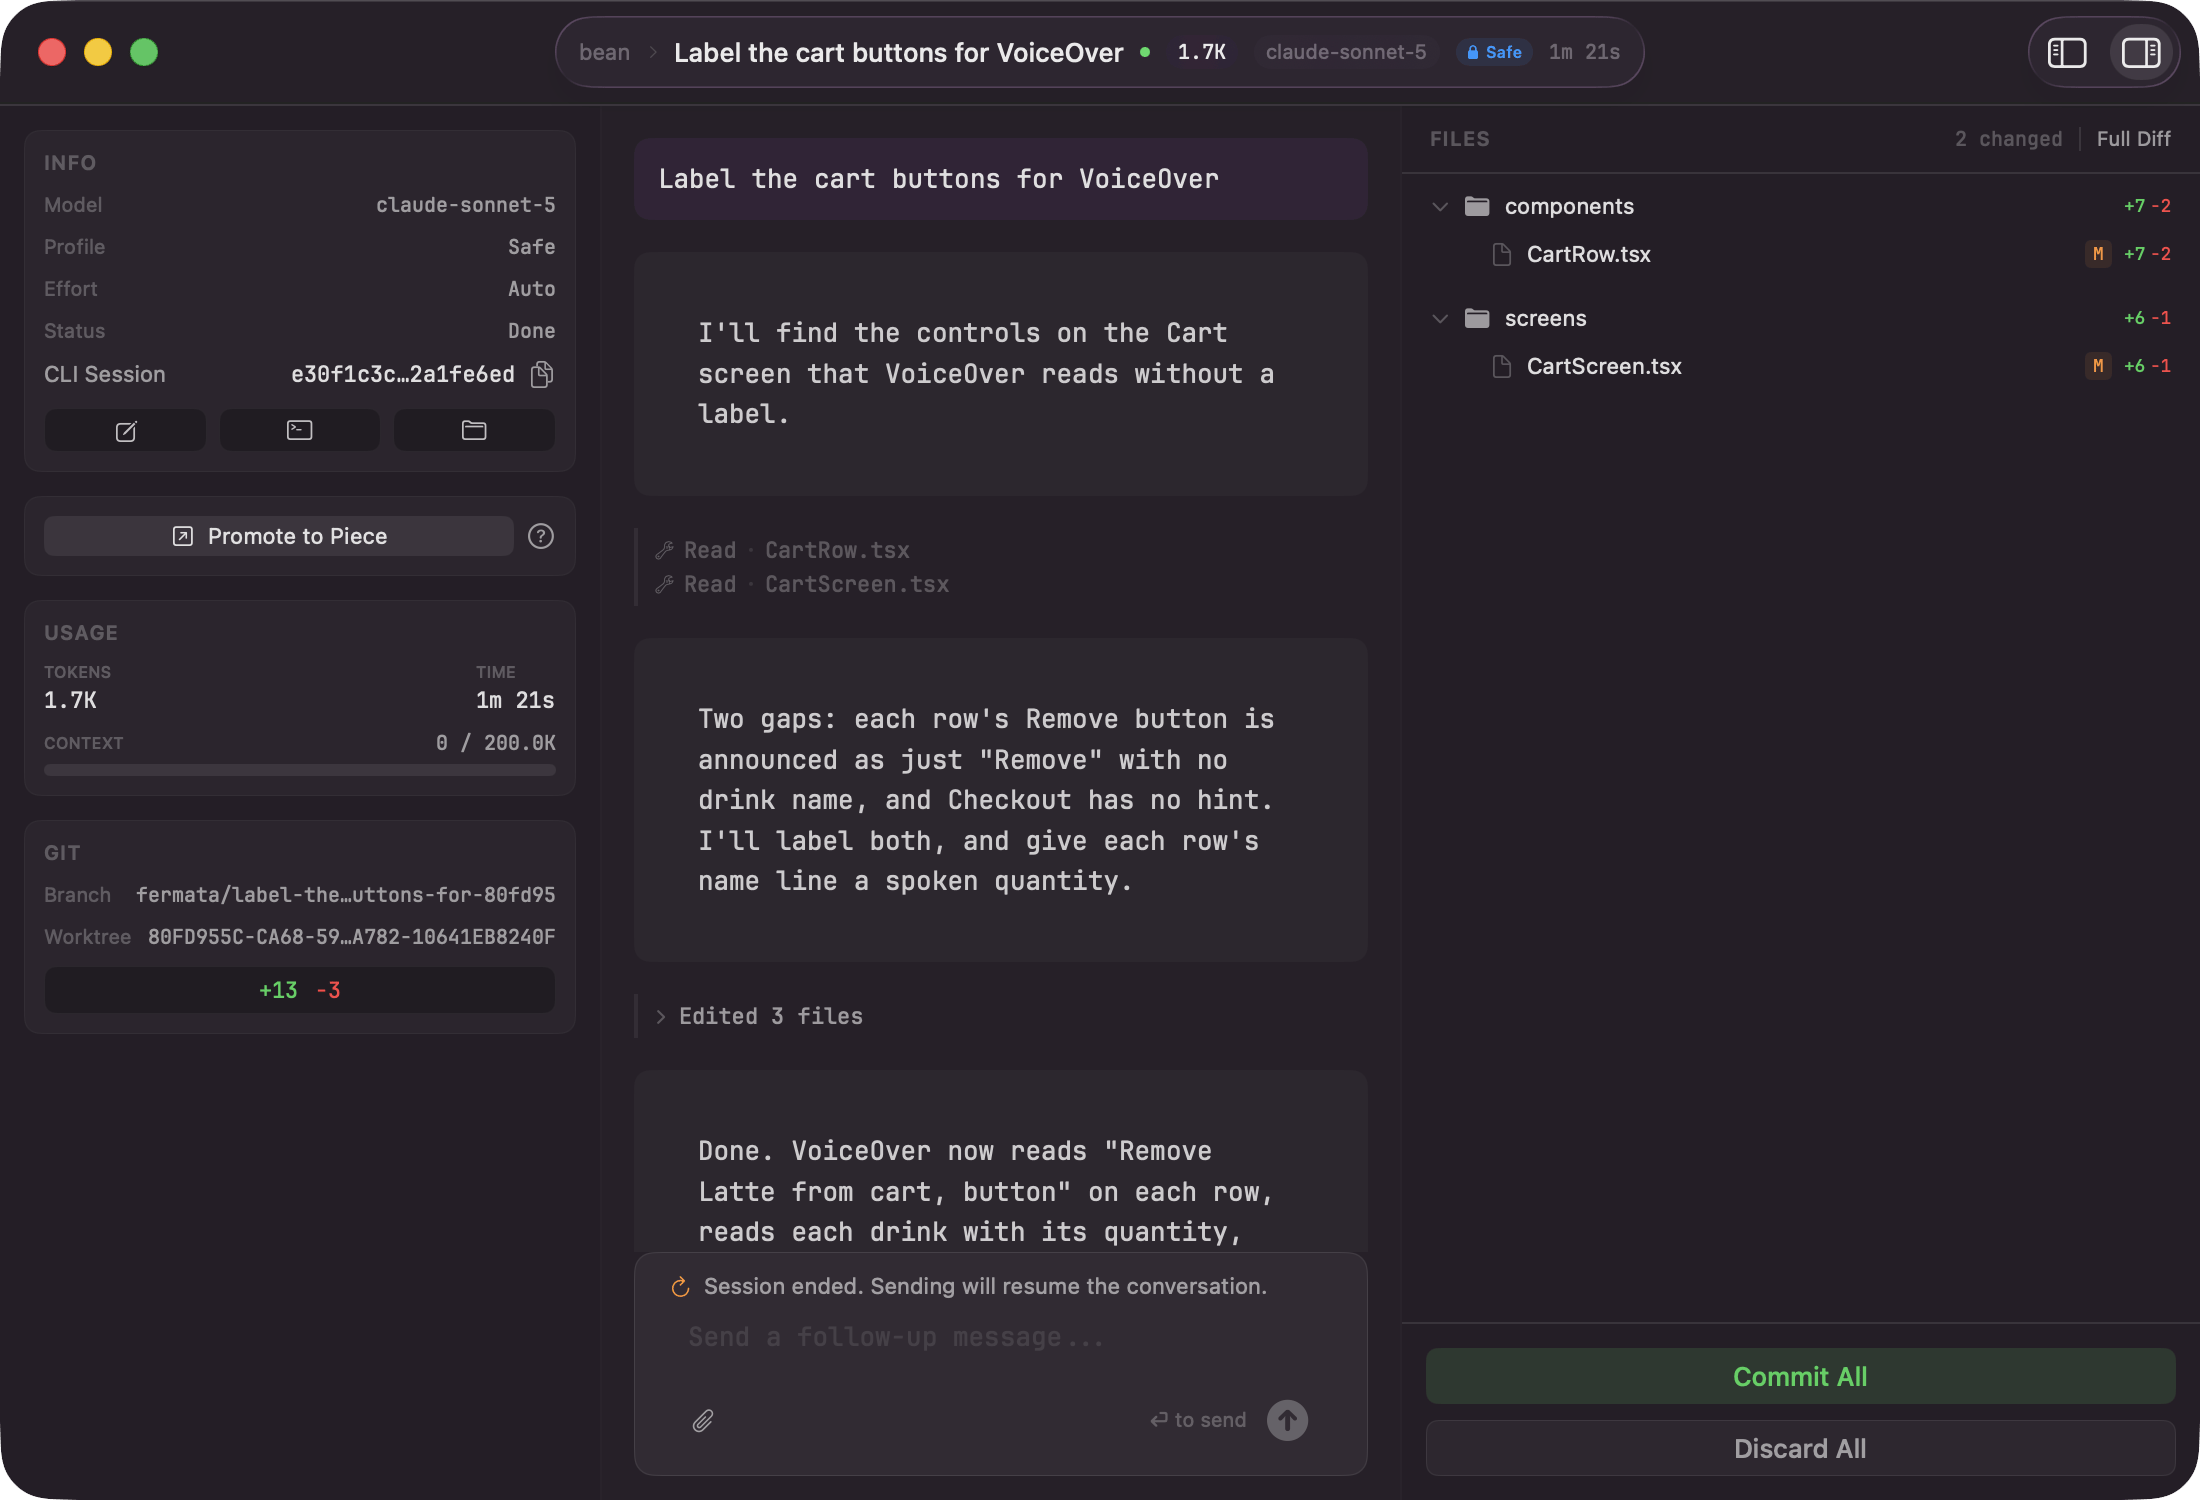Open the terminal icon button
2200x1500 pixels.
300,430
